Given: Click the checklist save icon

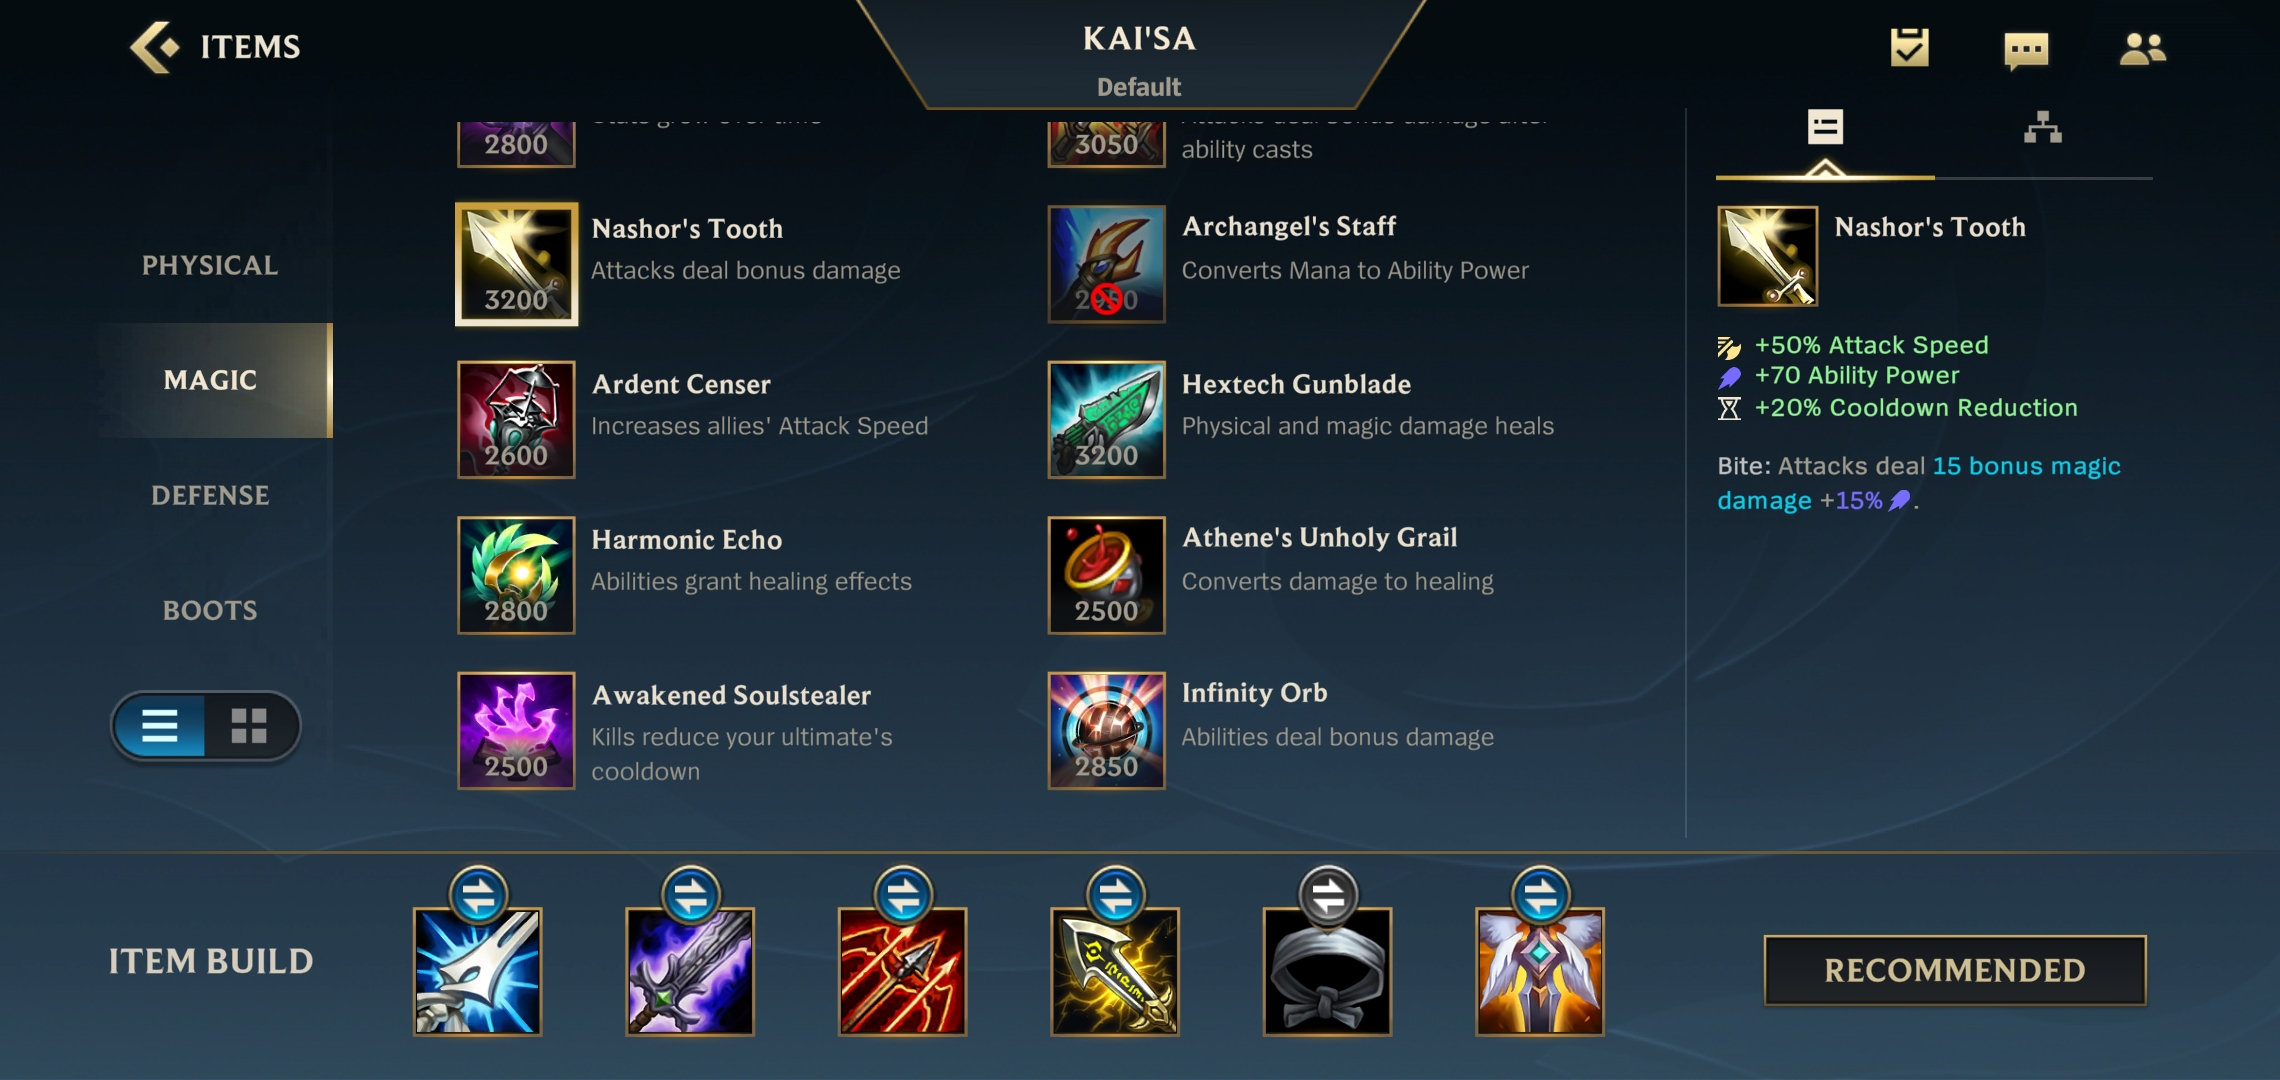Looking at the screenshot, I should (1909, 47).
